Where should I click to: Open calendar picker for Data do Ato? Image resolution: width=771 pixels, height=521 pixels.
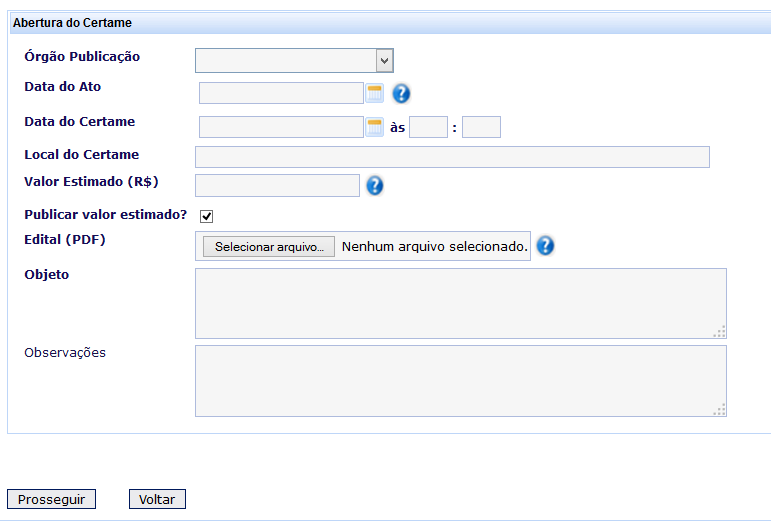[375, 94]
